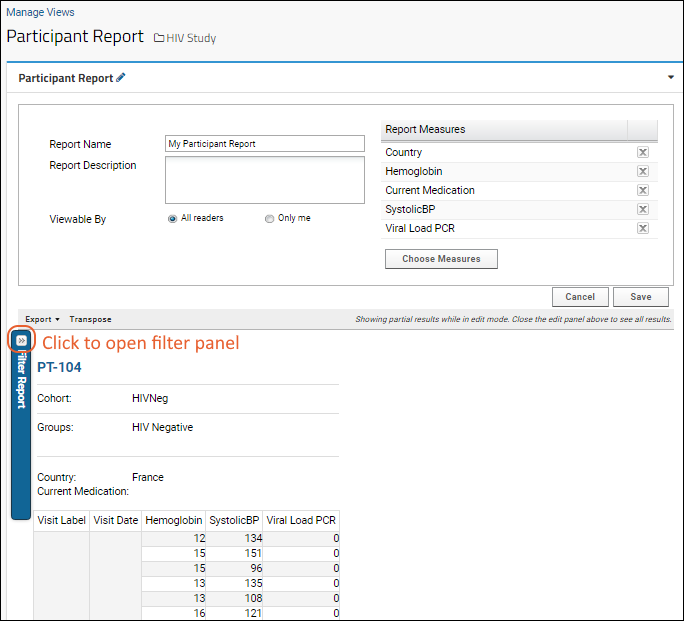The width and height of the screenshot is (684, 621).
Task: Click the Current Medication: label in report
Action: 83,491
